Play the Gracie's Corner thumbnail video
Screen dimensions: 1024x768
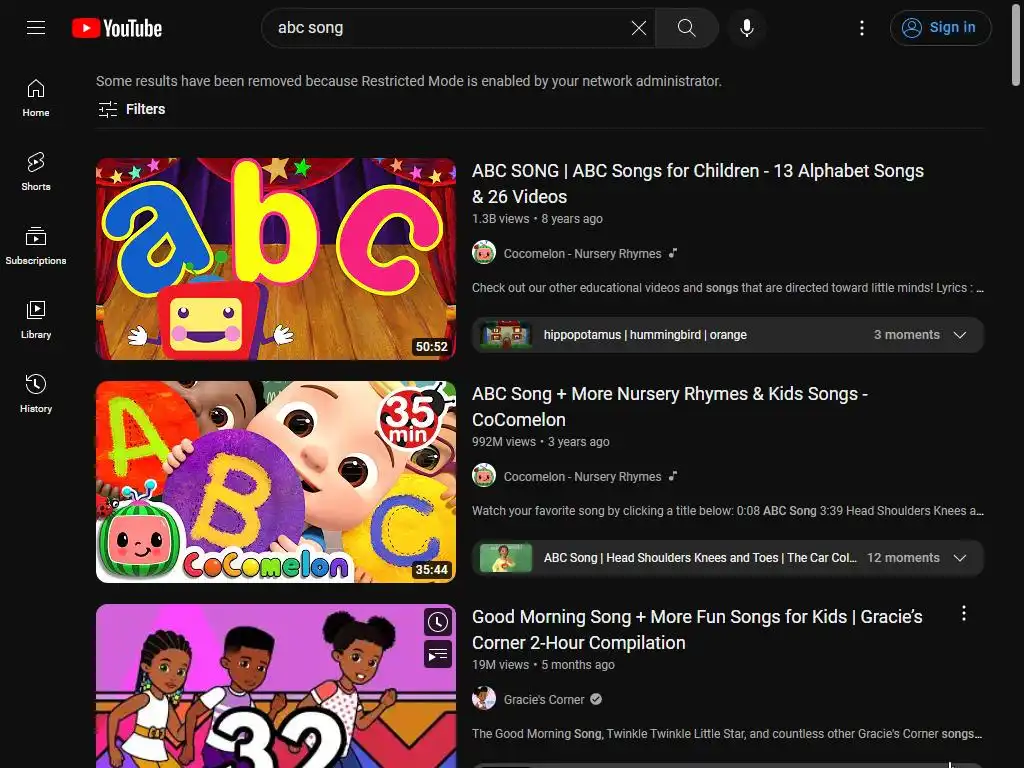276,686
